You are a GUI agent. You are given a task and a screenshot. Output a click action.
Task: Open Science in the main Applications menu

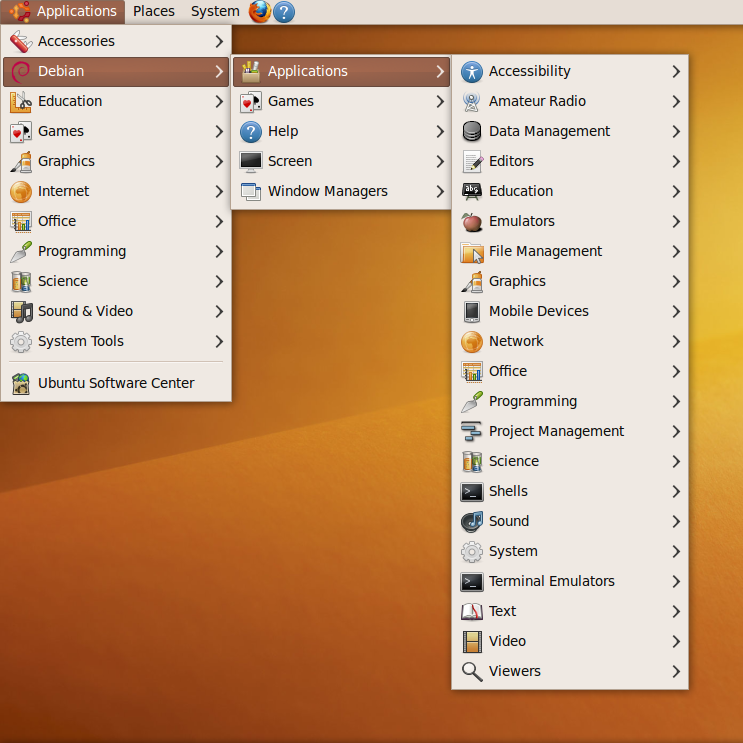116,281
